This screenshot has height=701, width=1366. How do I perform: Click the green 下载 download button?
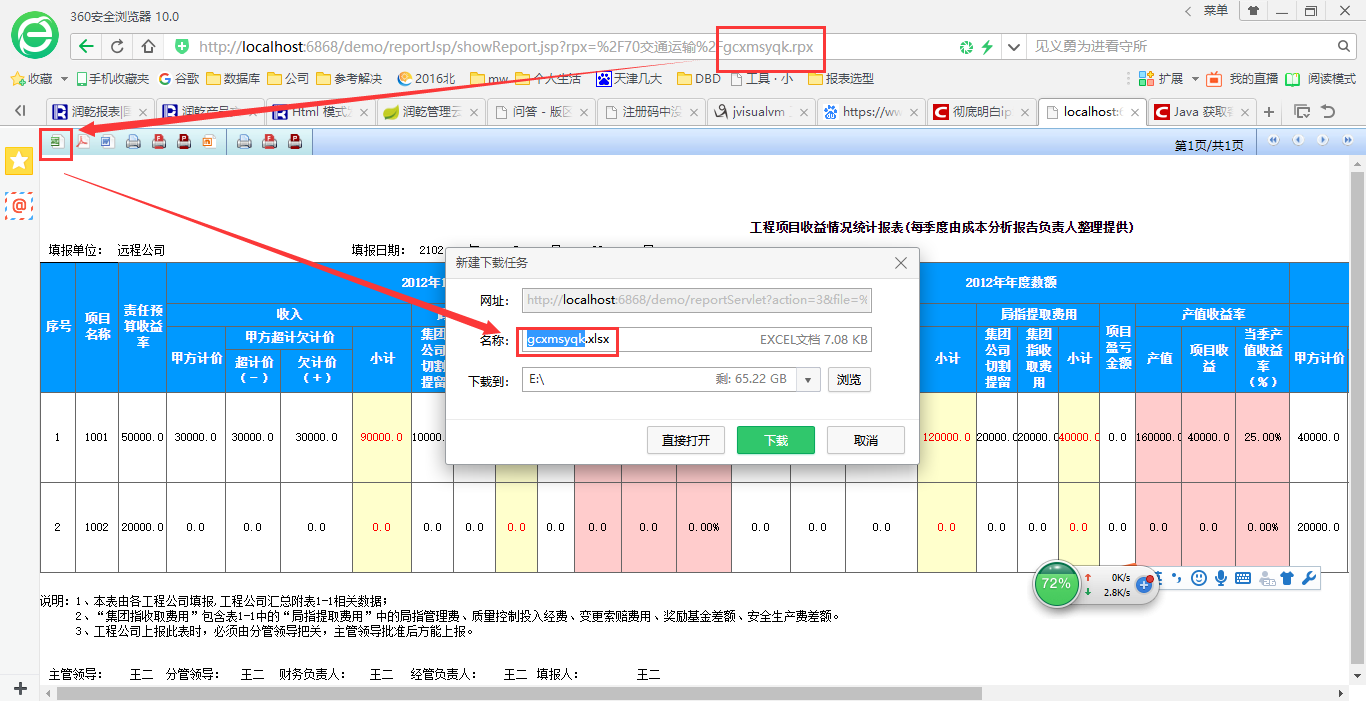pyautogui.click(x=775, y=440)
